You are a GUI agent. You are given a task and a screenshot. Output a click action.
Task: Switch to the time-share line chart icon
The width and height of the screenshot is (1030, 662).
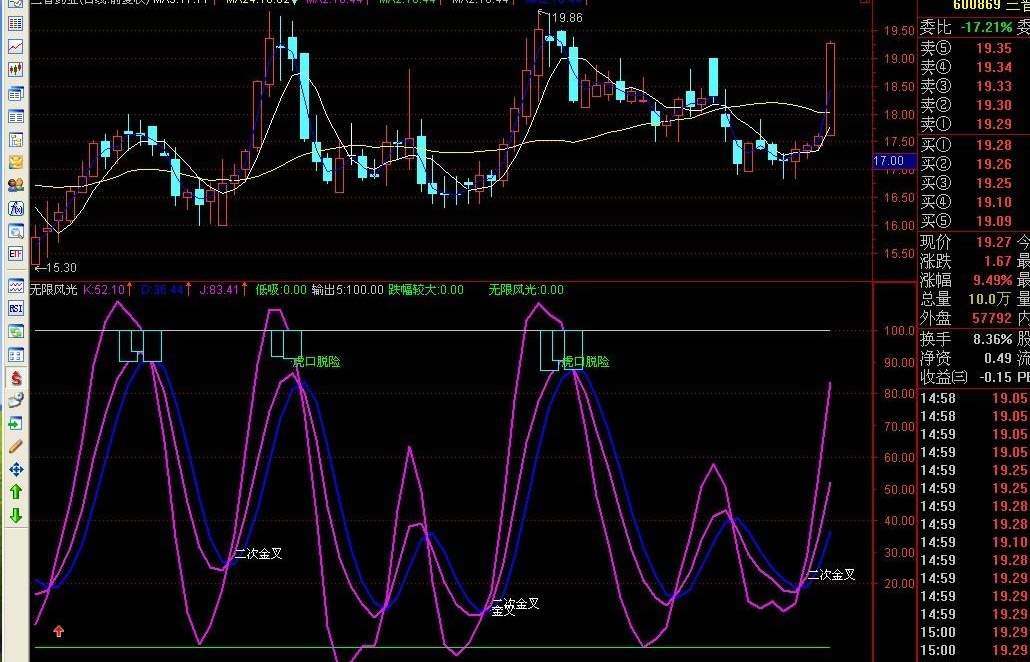(x=15, y=47)
